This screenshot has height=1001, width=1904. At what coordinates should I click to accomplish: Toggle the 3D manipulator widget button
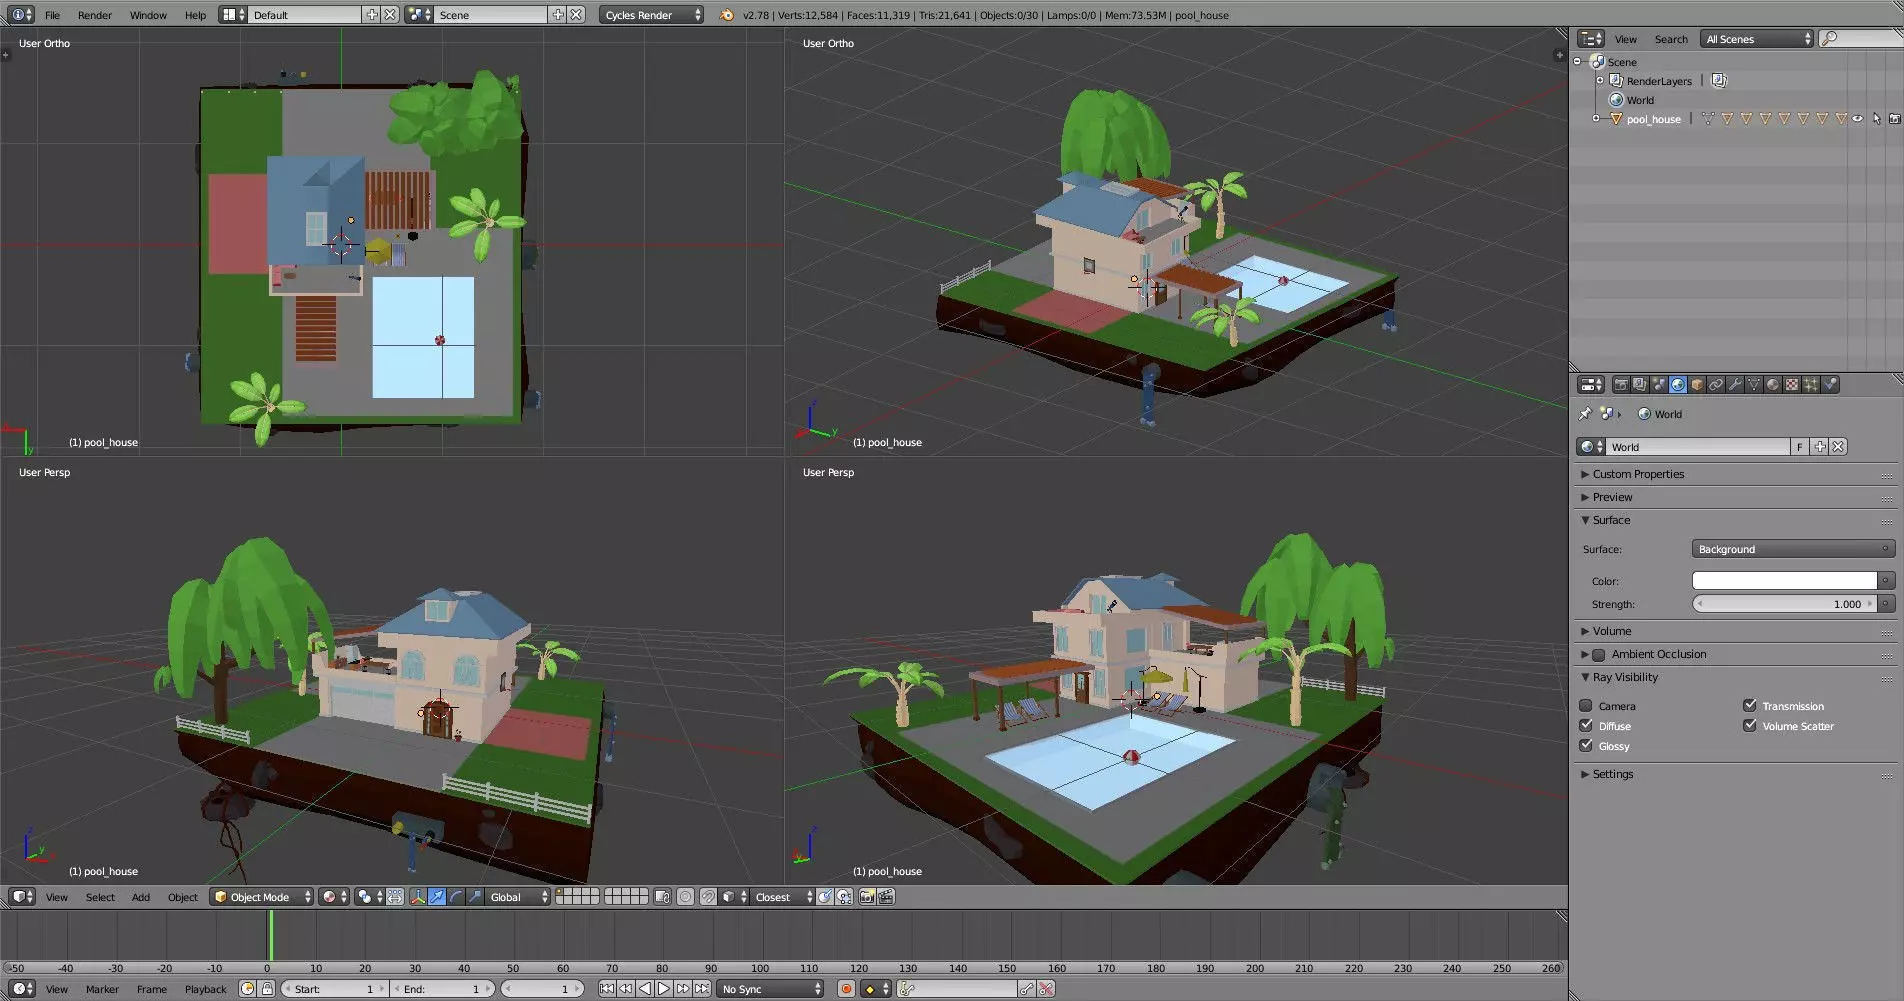click(418, 897)
